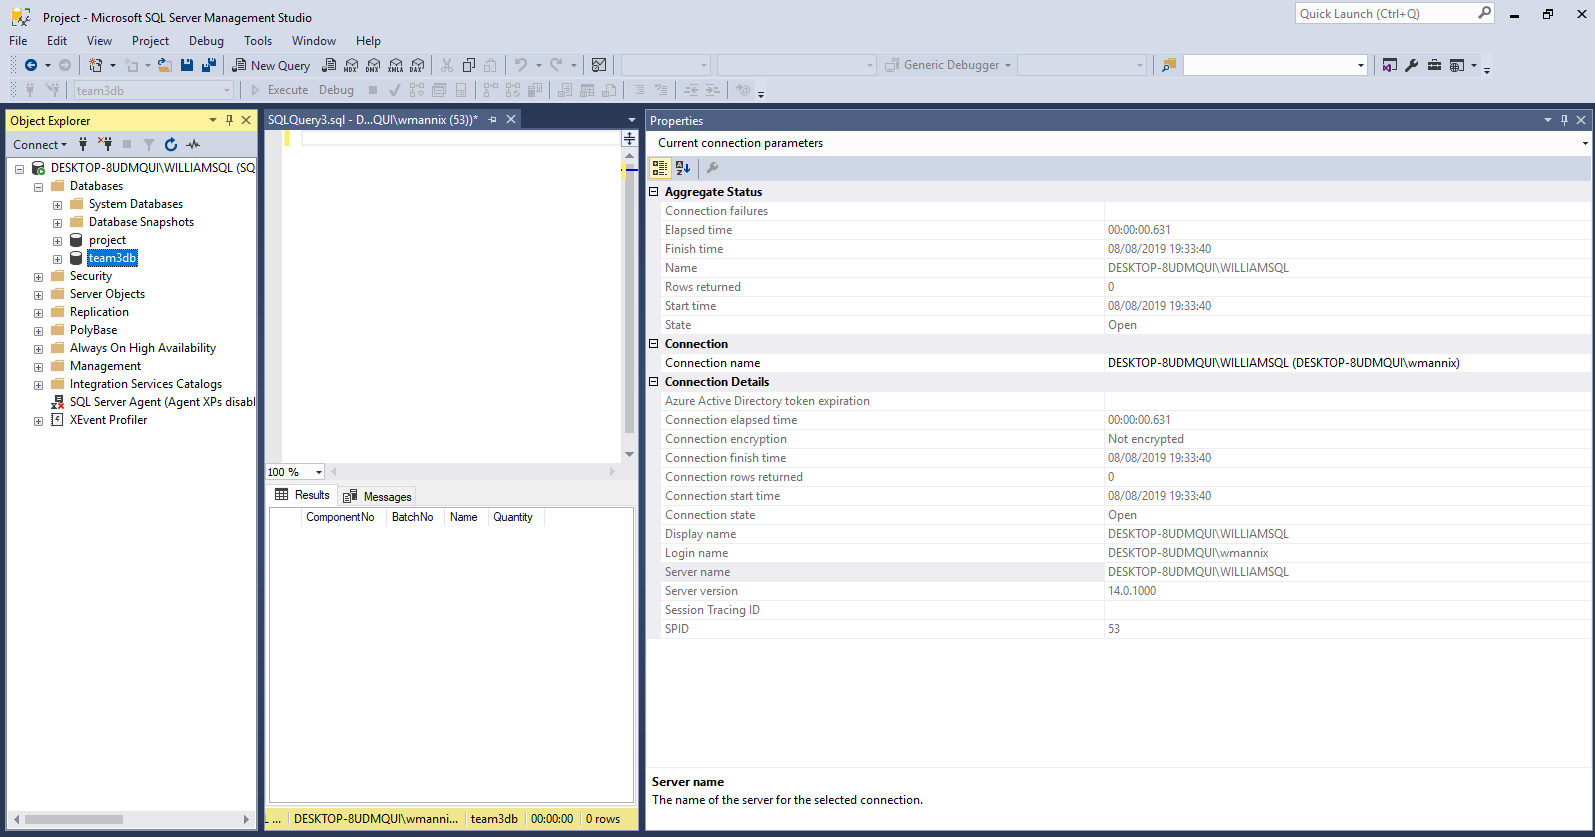Click the DAX query icon
Image resolution: width=1595 pixels, height=837 pixels.
418,65
